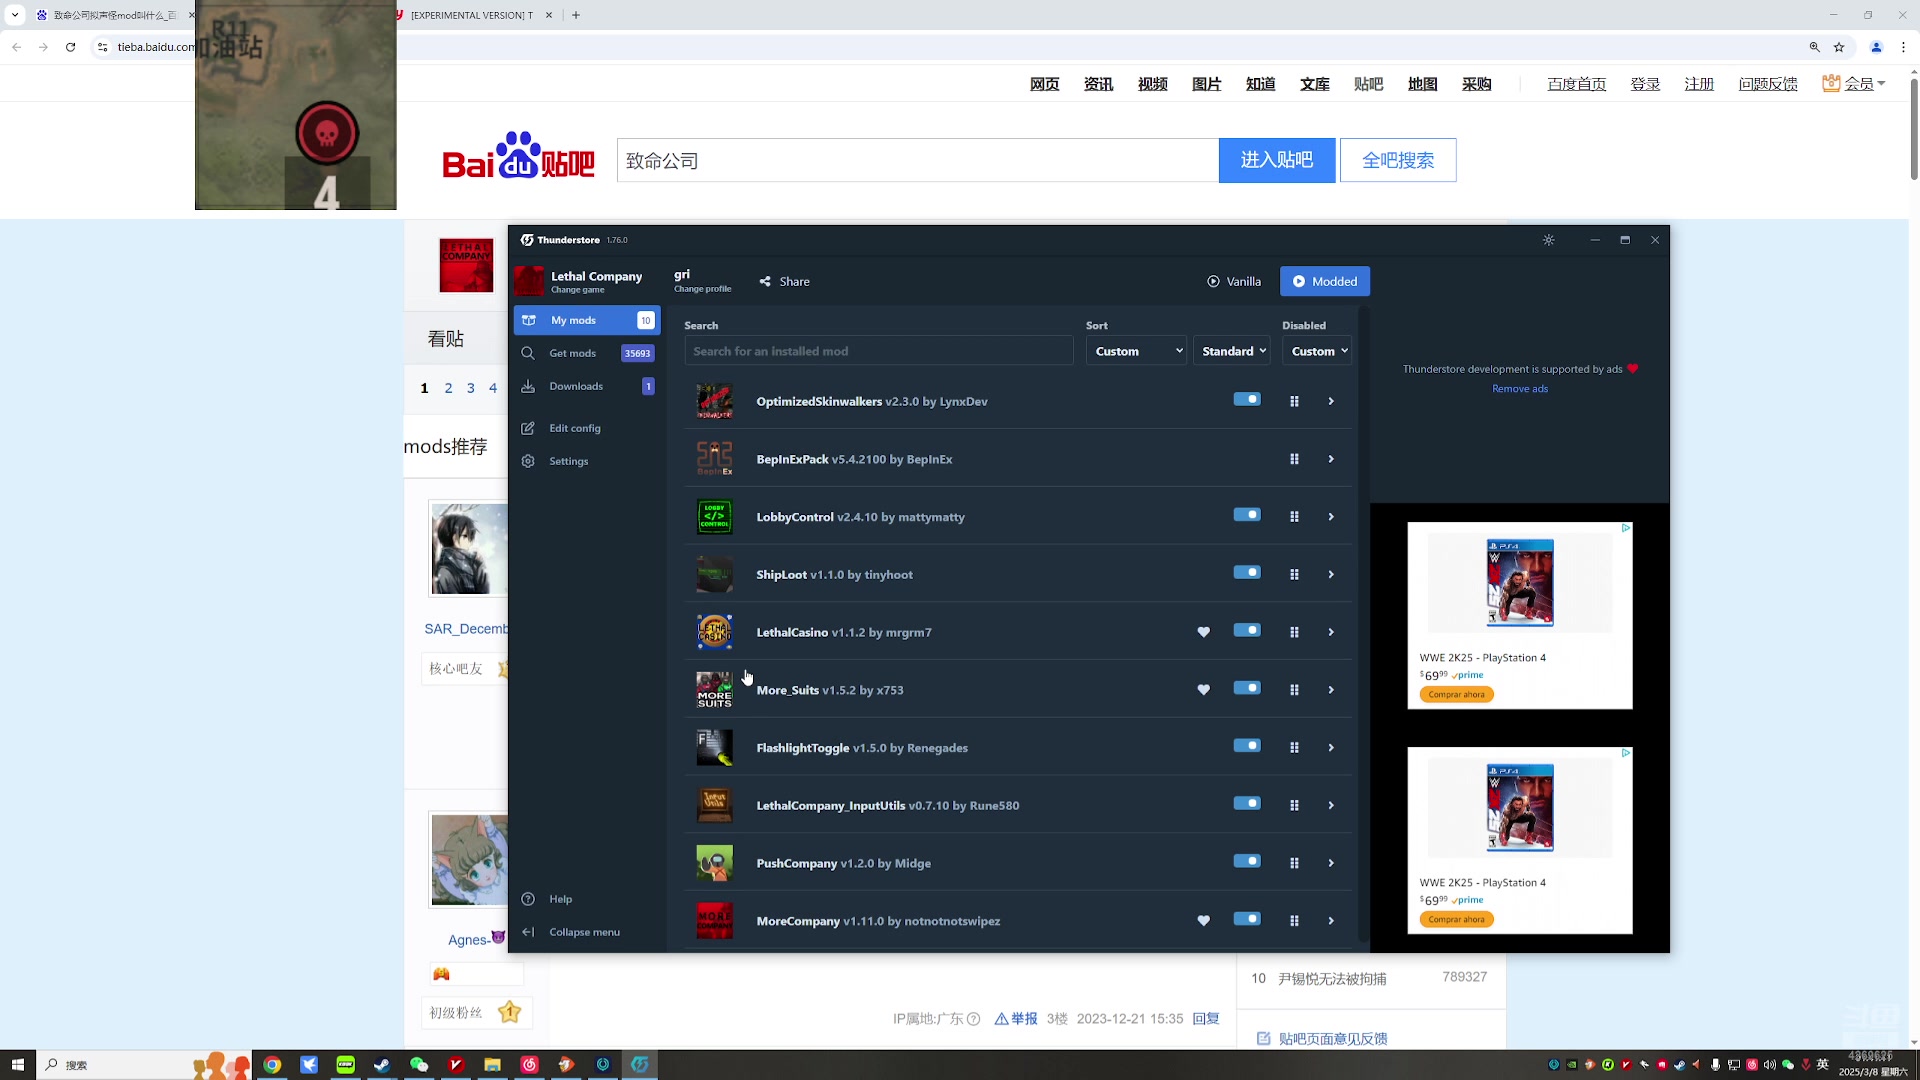
Task: Click the installed mod search field
Action: pos(879,351)
